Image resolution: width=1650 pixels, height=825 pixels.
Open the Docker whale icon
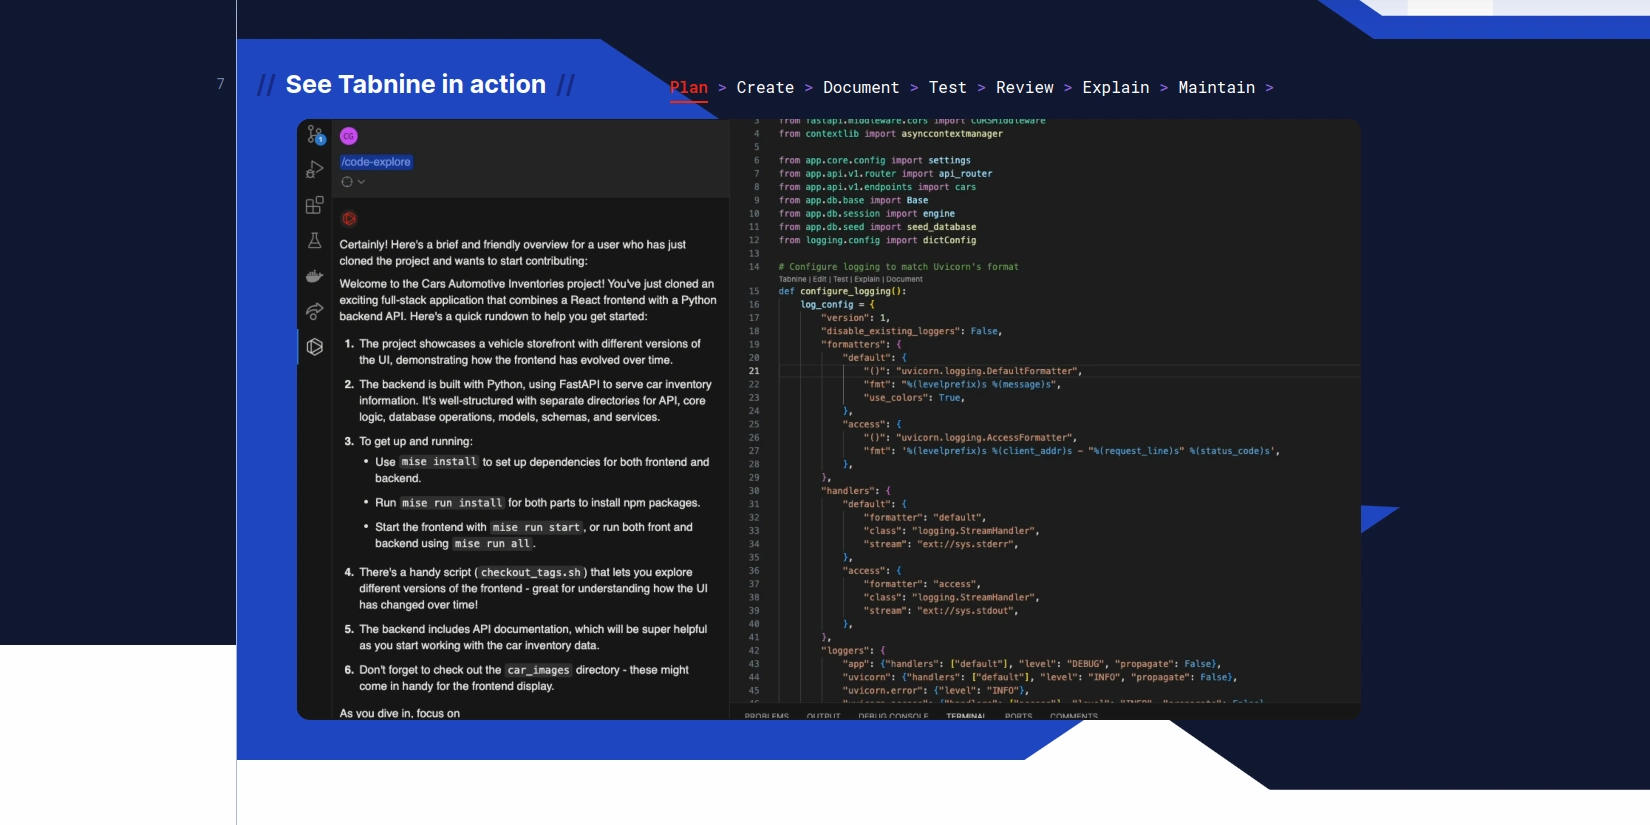315,276
